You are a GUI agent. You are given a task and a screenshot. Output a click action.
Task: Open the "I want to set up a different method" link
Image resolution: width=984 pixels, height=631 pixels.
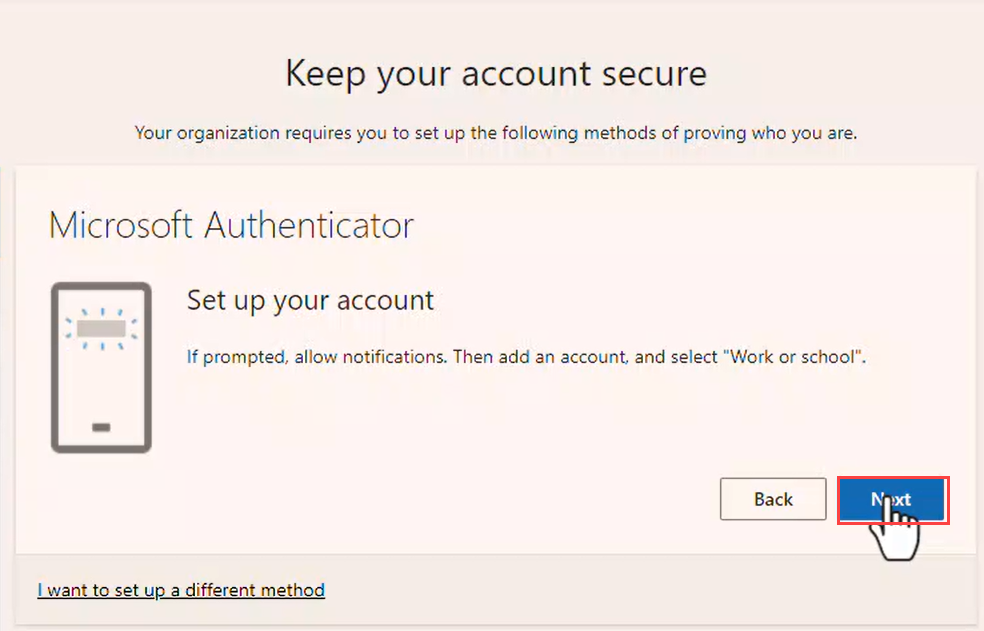[181, 590]
